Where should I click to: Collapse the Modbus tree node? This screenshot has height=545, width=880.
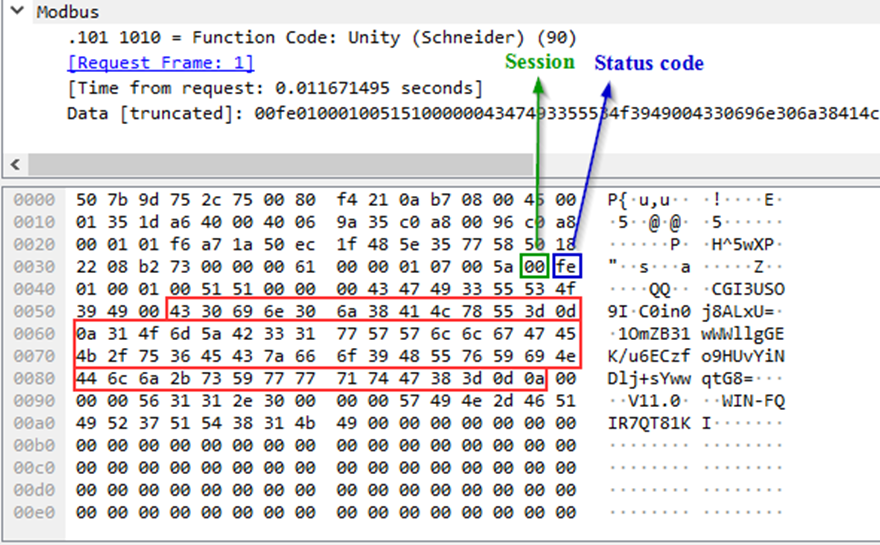point(17,13)
